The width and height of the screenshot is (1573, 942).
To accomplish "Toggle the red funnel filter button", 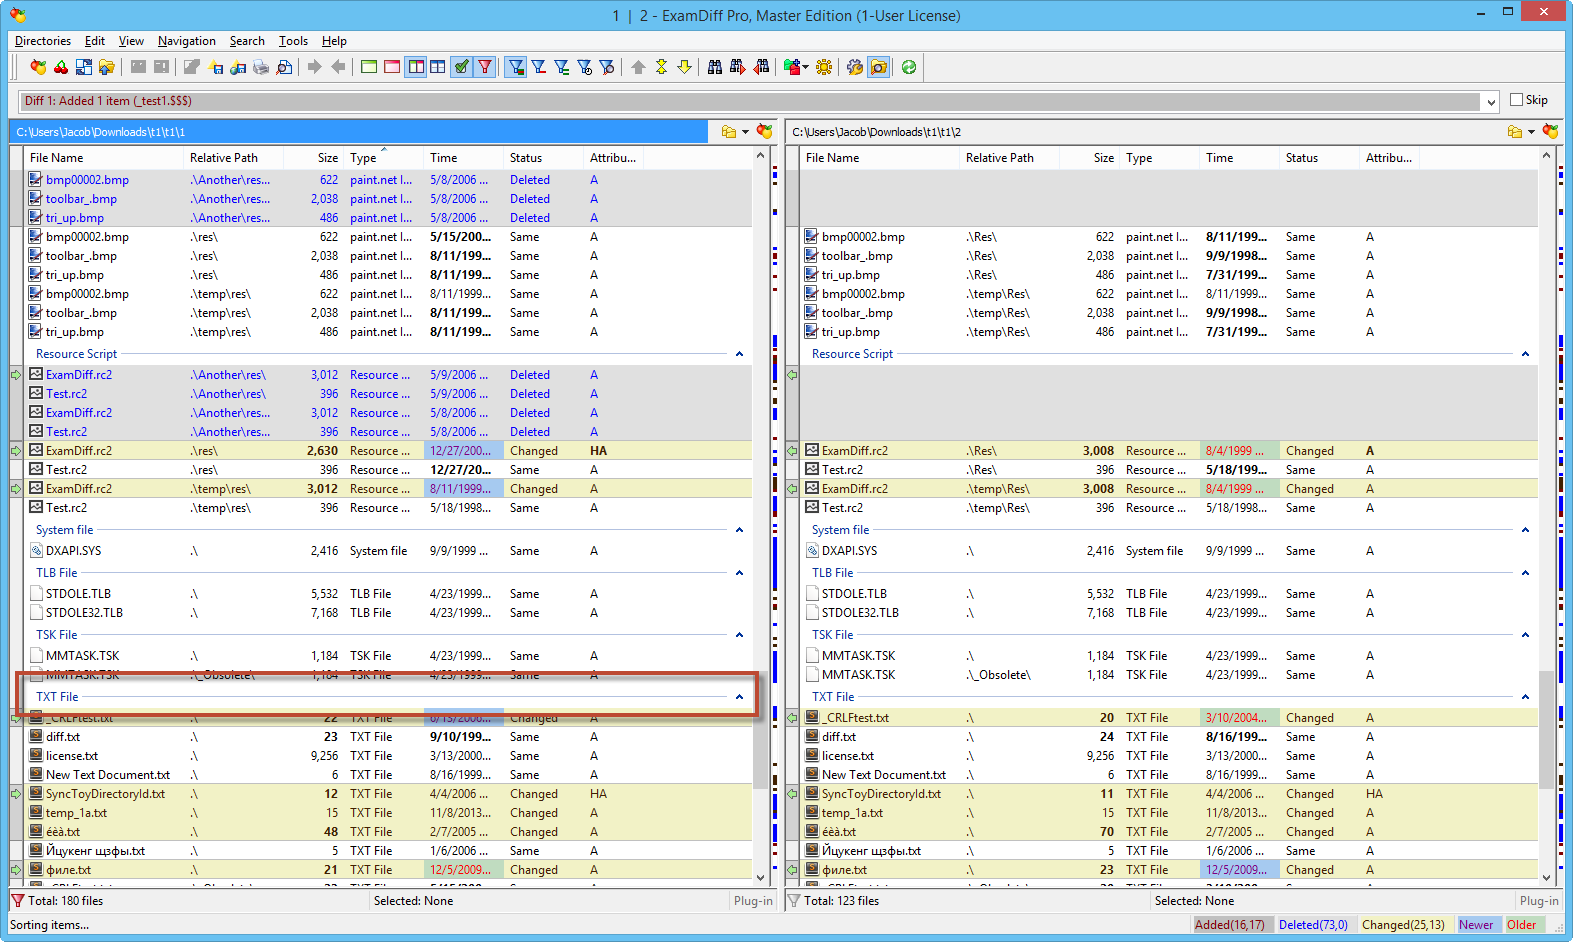I will tap(484, 67).
